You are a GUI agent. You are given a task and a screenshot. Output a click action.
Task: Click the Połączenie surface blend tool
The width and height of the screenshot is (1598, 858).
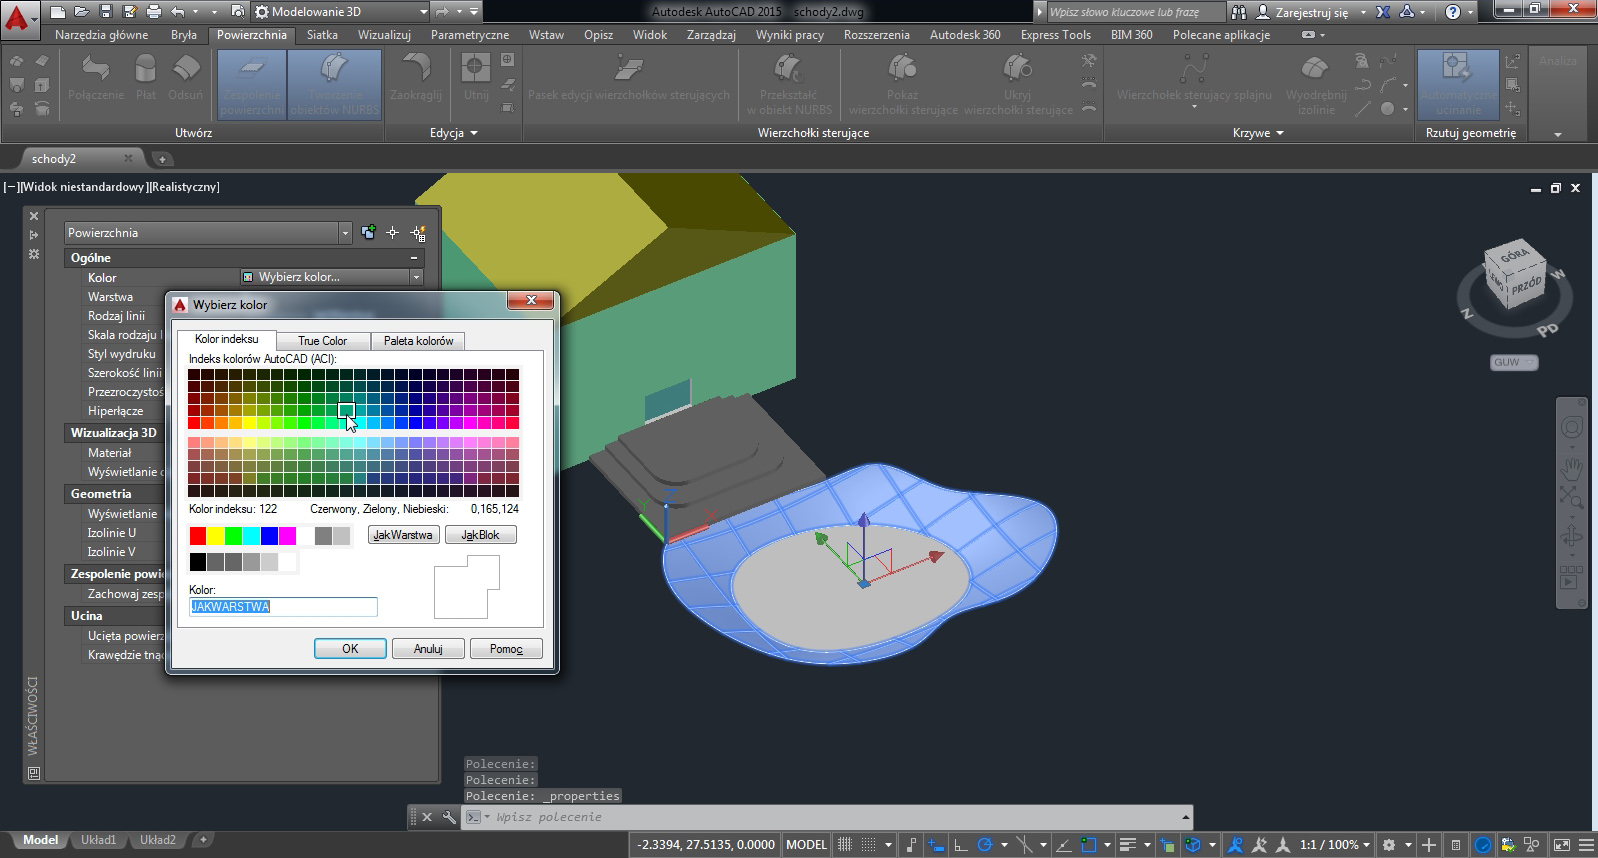tap(96, 78)
